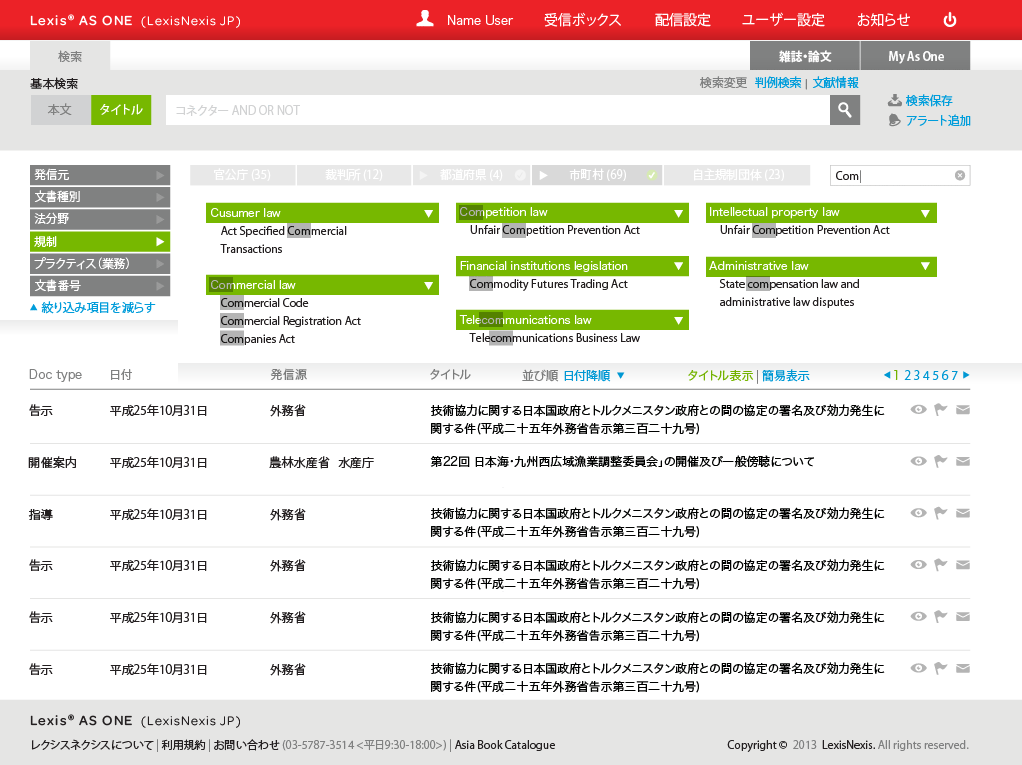Collapse the Competition law group

click(x=679, y=213)
